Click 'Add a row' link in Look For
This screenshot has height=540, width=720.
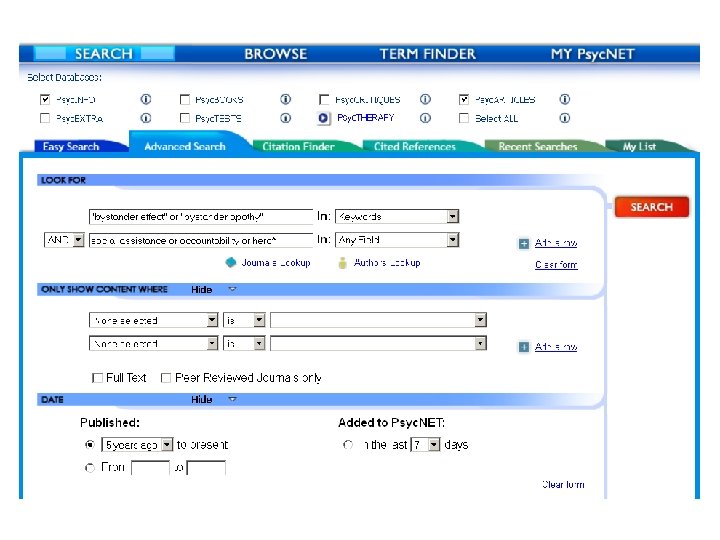pos(556,243)
